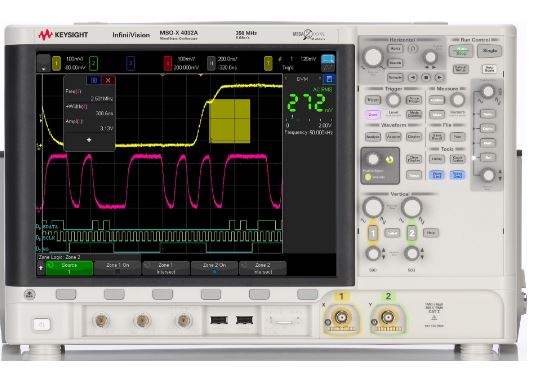Screen dimensions: 538x379
Task: Push the Meas key
Action: [x=437, y=115]
